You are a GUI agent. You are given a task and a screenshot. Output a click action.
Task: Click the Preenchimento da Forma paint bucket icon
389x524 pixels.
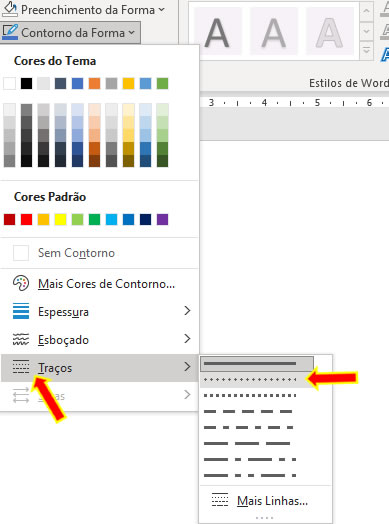pos(9,9)
